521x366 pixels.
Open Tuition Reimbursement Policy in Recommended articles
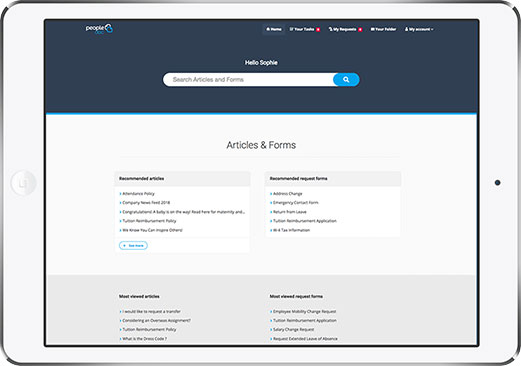coord(149,221)
